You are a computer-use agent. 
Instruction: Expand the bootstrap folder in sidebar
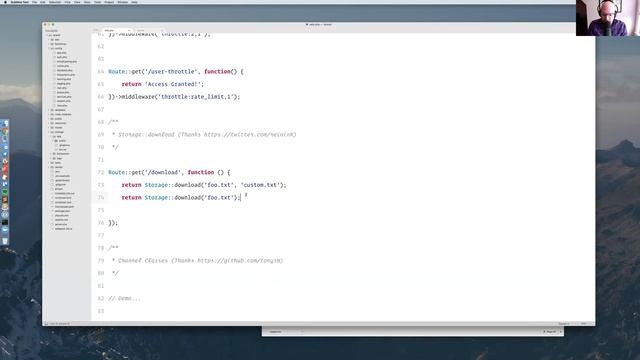tap(49, 44)
